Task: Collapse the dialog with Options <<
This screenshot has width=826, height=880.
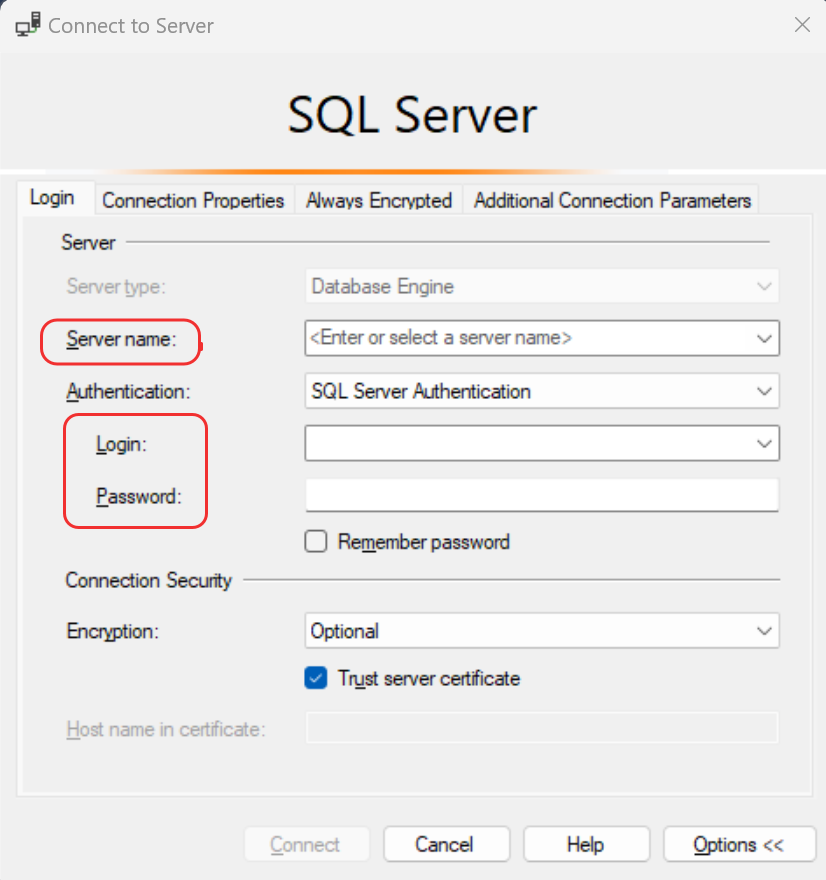Action: 739,844
